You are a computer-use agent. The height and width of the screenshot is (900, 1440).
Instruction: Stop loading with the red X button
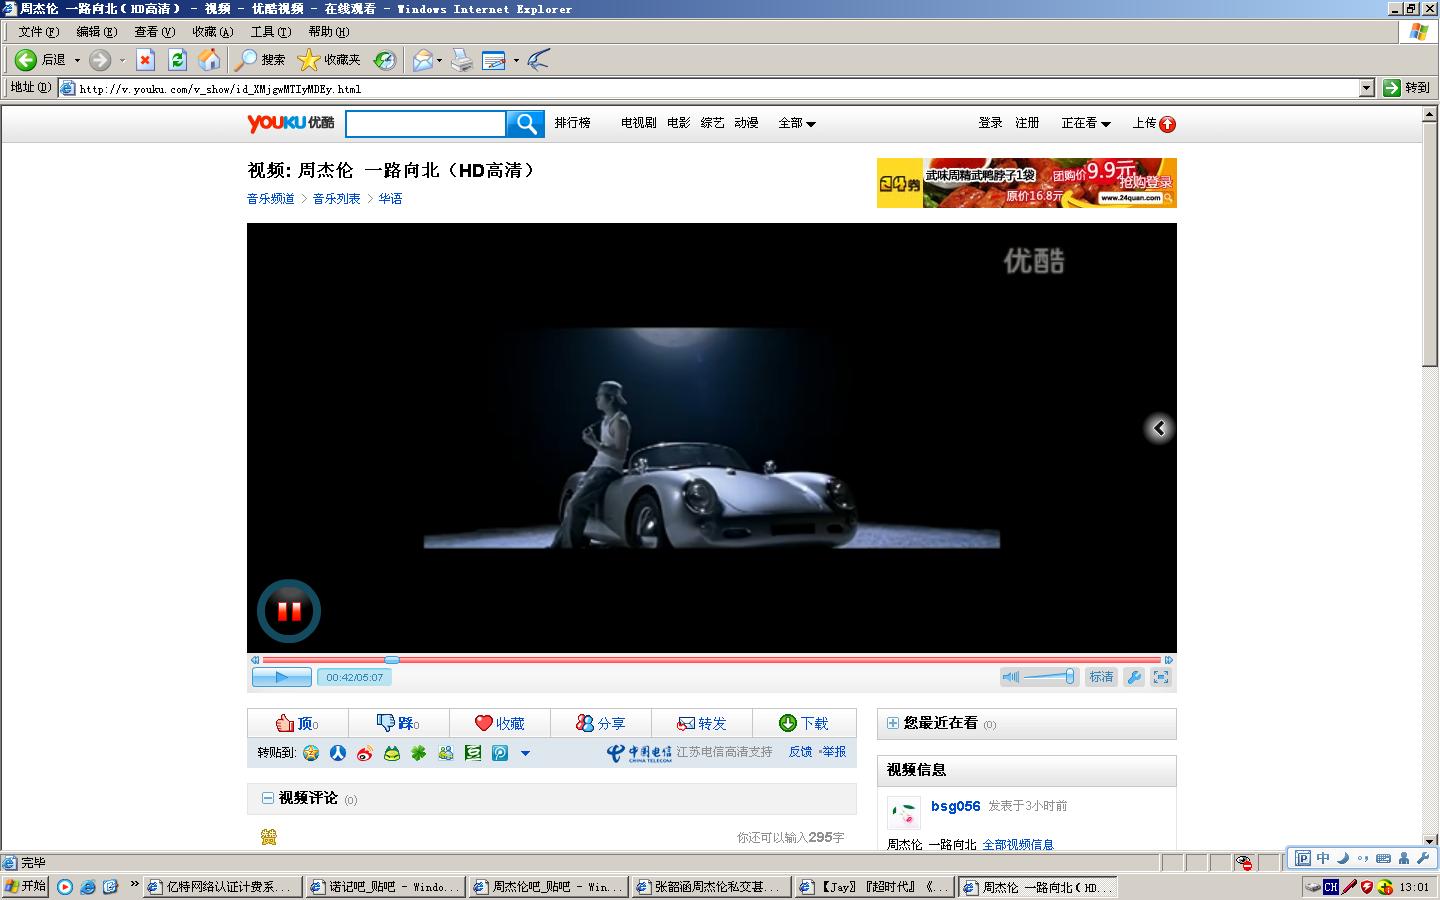[x=145, y=60]
